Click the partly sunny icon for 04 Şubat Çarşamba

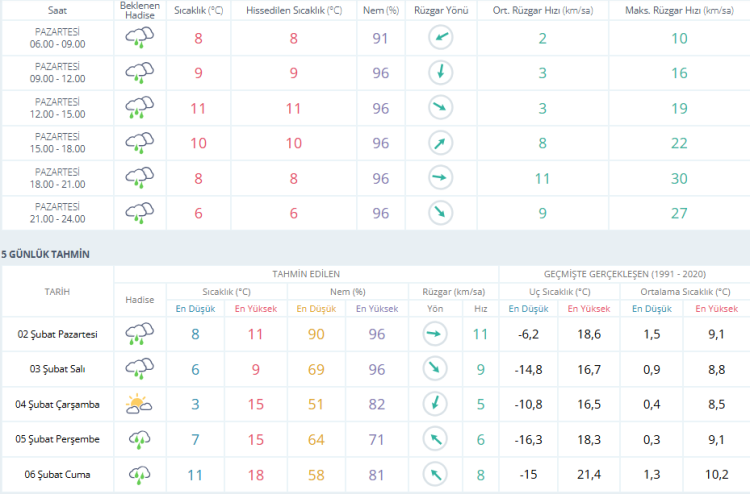pyautogui.click(x=139, y=405)
